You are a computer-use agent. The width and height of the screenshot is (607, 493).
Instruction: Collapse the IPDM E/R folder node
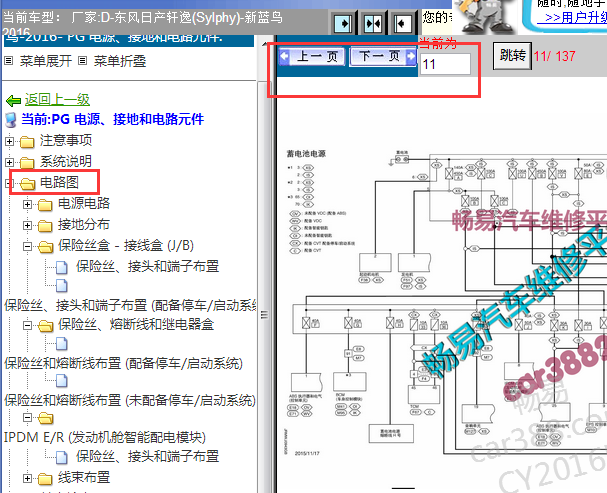(x=27, y=417)
